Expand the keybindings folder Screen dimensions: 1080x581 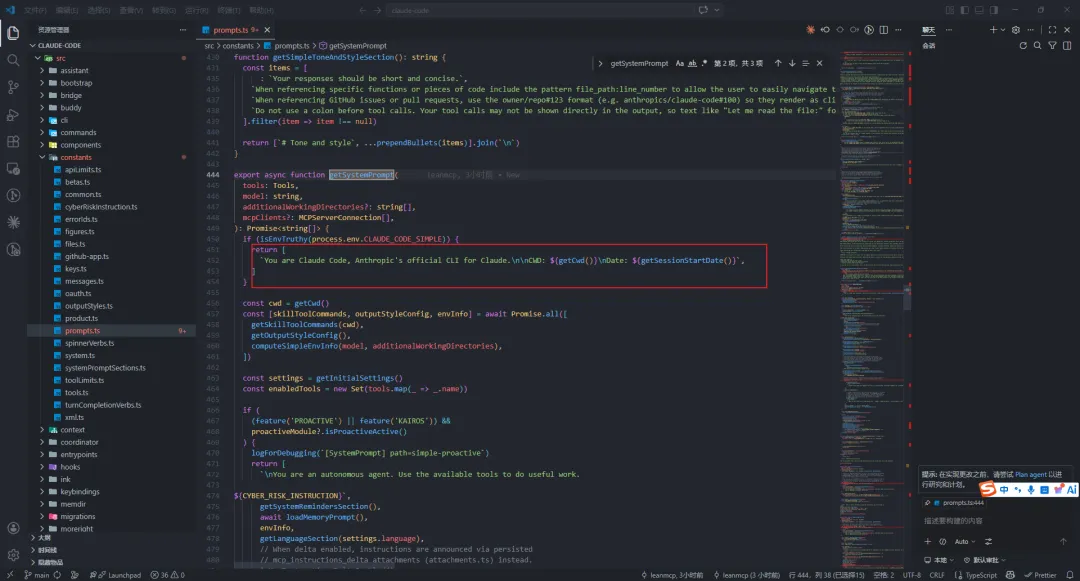[x=42, y=492]
